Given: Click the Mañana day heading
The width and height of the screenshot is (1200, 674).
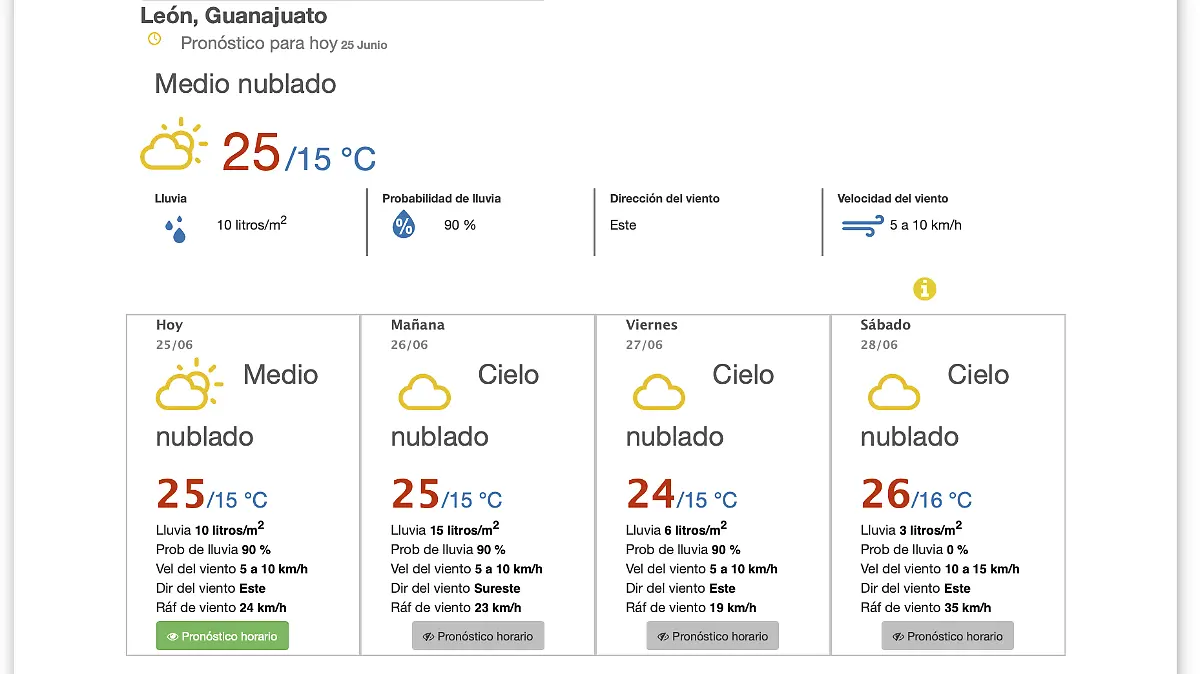Looking at the screenshot, I should tap(418, 325).
